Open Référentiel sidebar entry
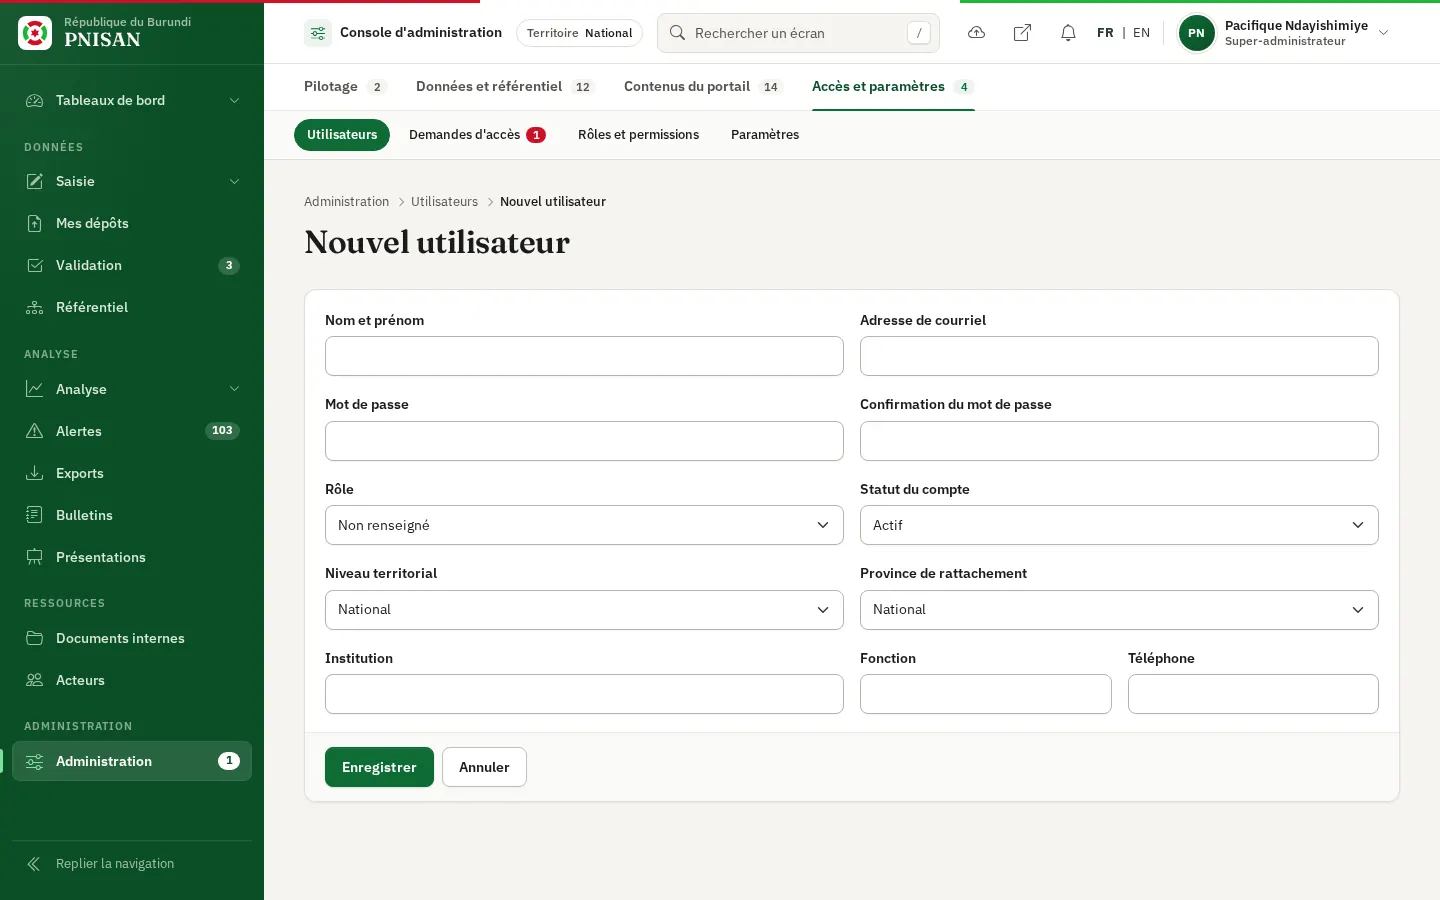The height and width of the screenshot is (900, 1440). 132,307
